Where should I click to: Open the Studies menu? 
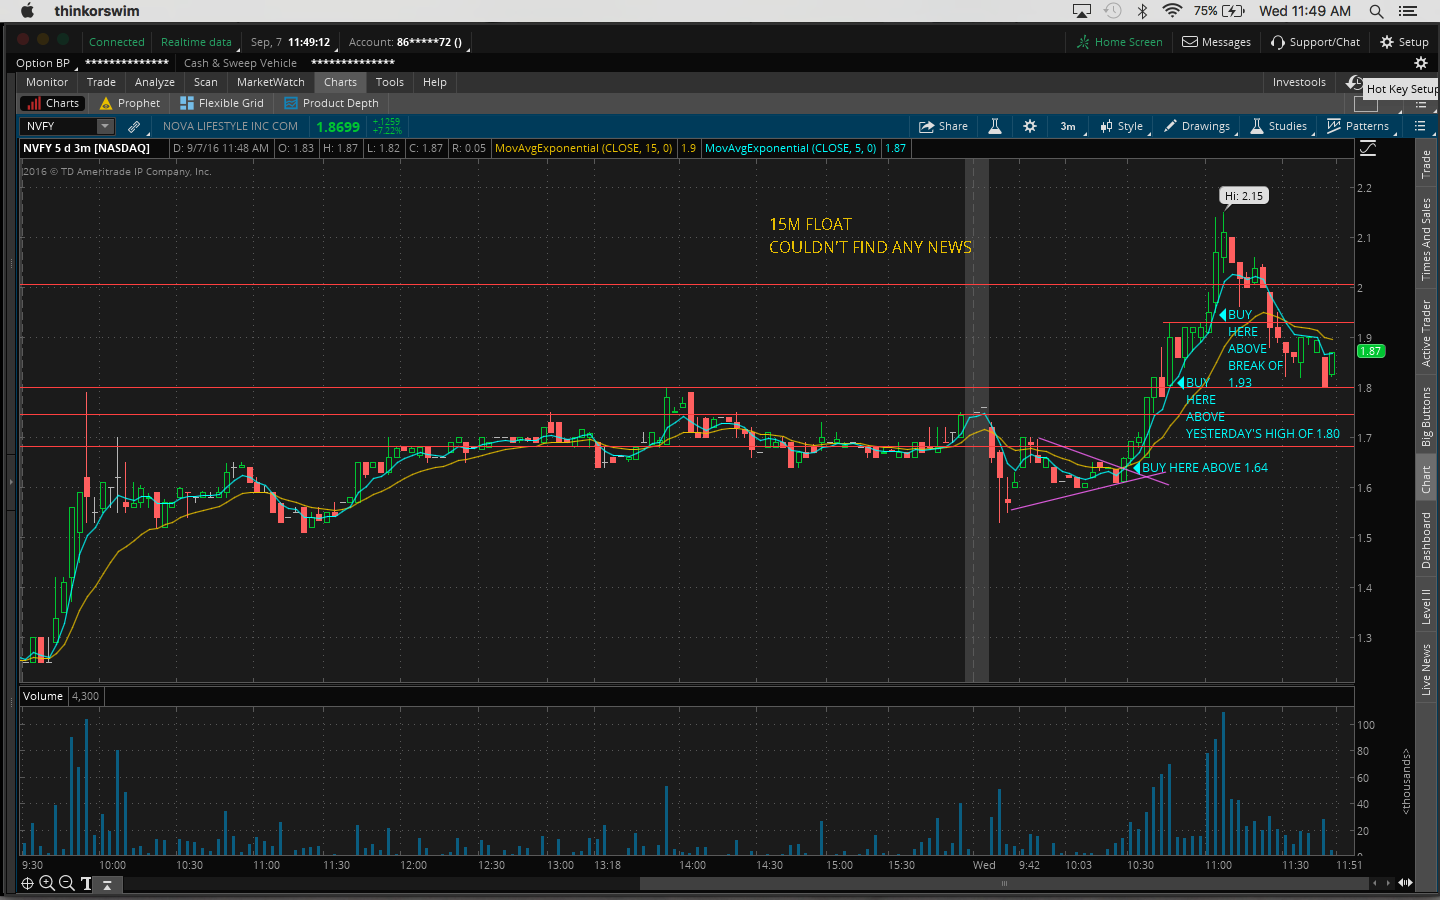1278,126
